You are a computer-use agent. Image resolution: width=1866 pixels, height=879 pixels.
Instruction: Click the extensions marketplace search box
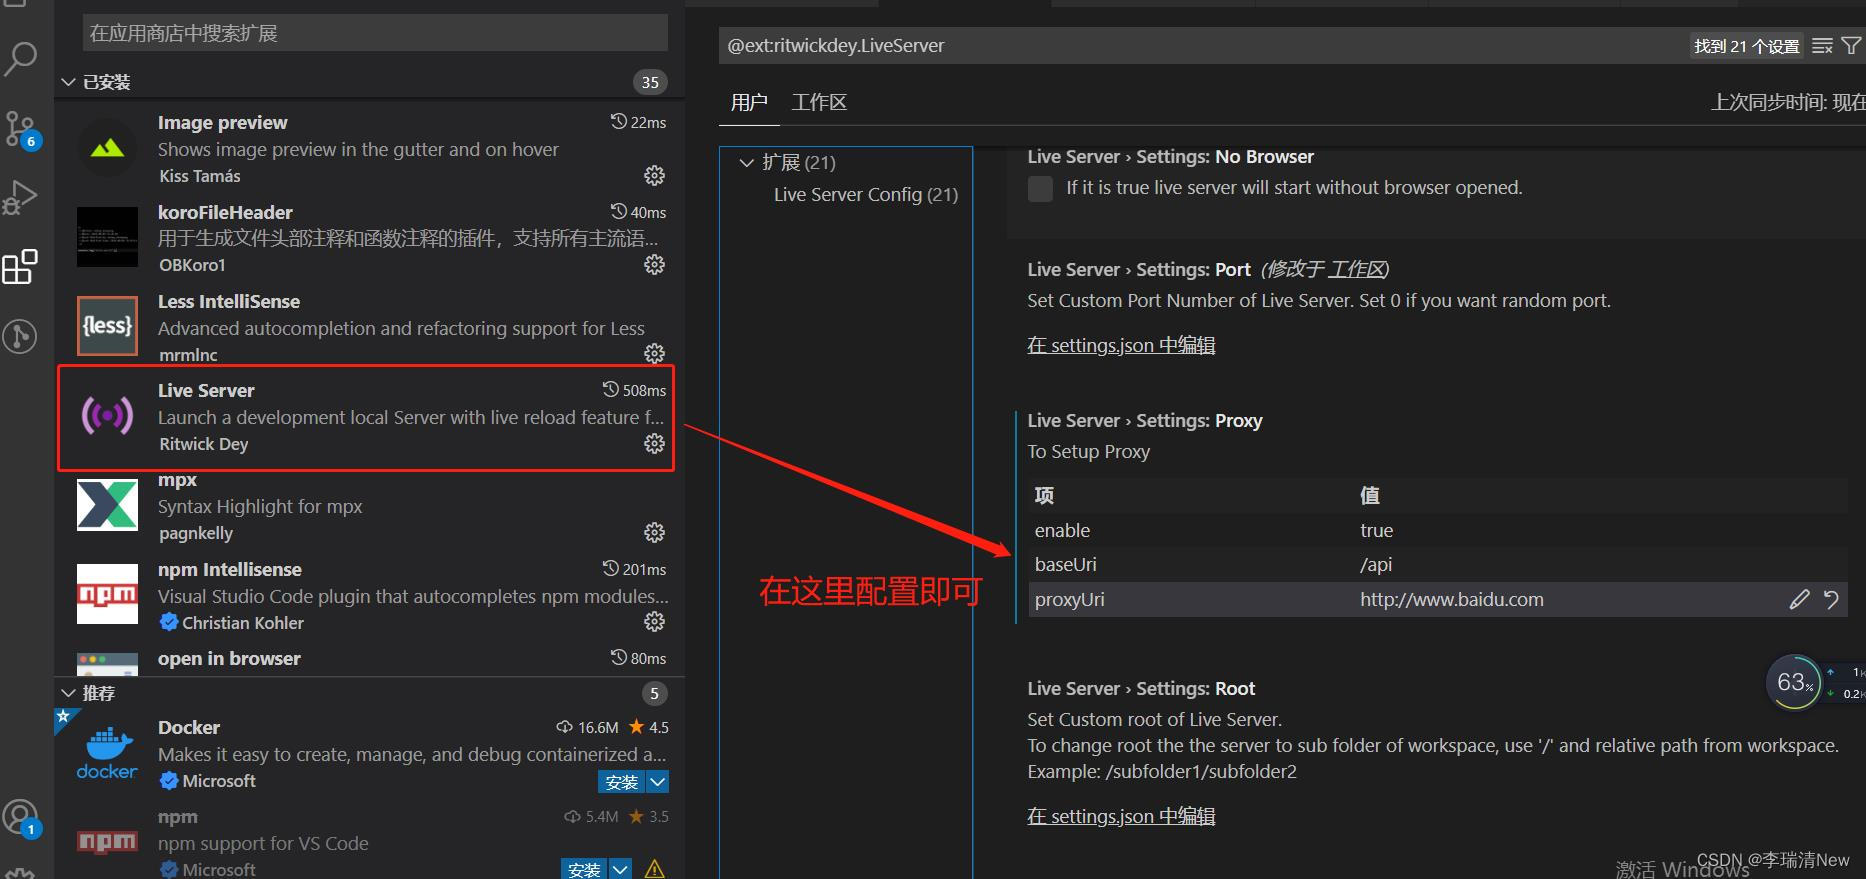[375, 33]
